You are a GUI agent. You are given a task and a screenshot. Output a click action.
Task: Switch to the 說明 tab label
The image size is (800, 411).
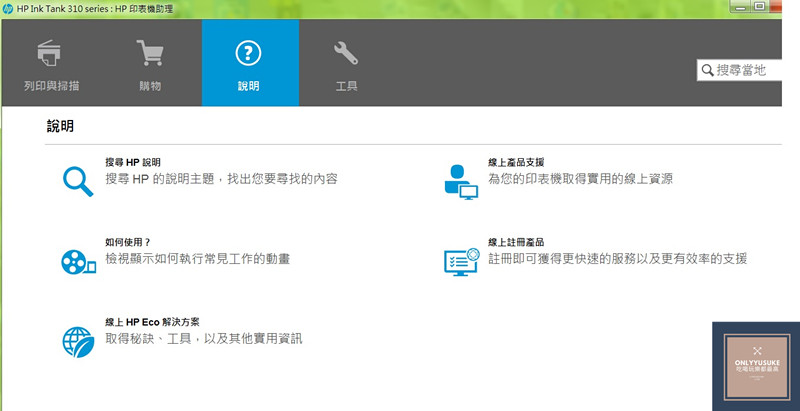click(x=248, y=86)
